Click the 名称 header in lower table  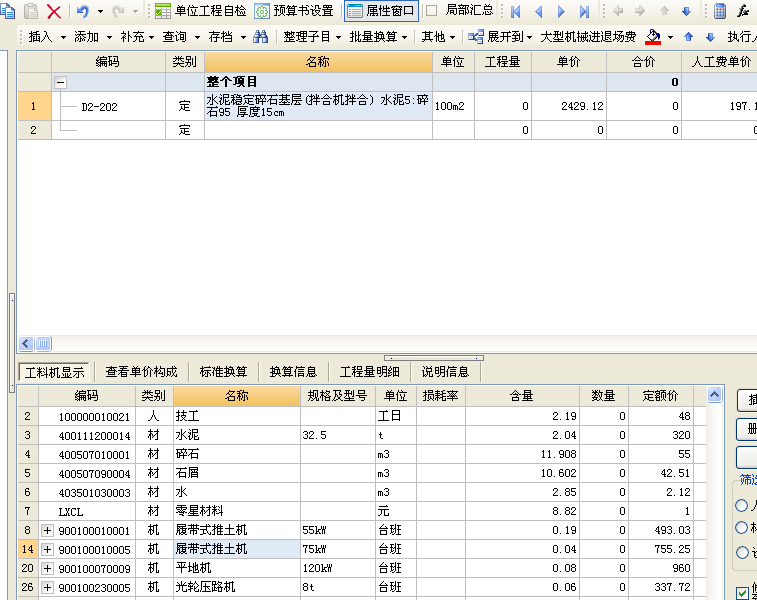point(237,396)
